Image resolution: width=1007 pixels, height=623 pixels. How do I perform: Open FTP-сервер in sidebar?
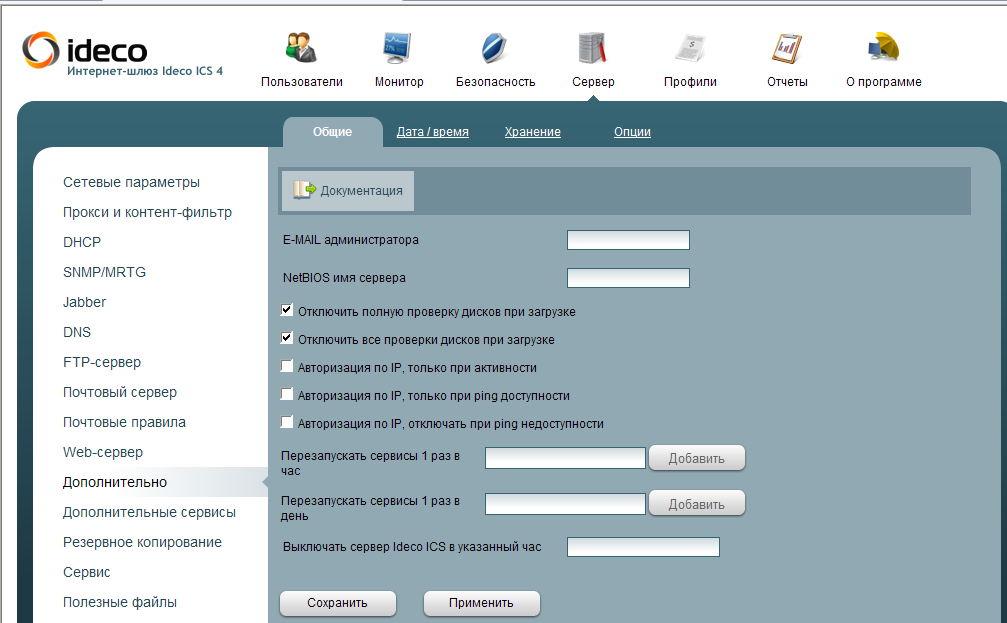(101, 362)
